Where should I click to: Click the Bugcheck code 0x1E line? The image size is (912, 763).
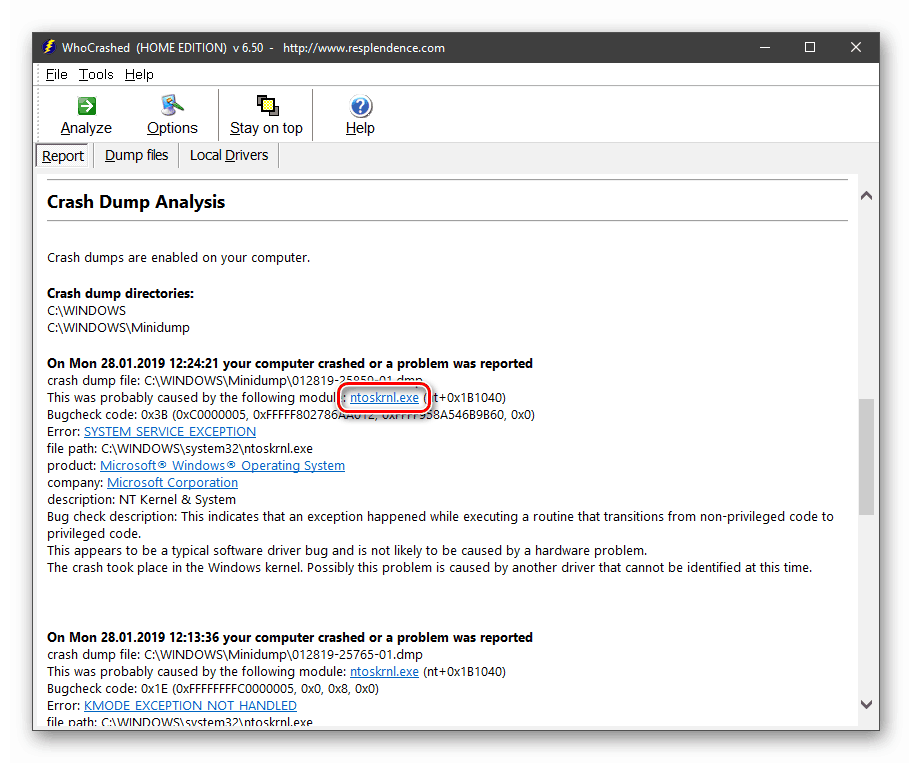tap(213, 689)
